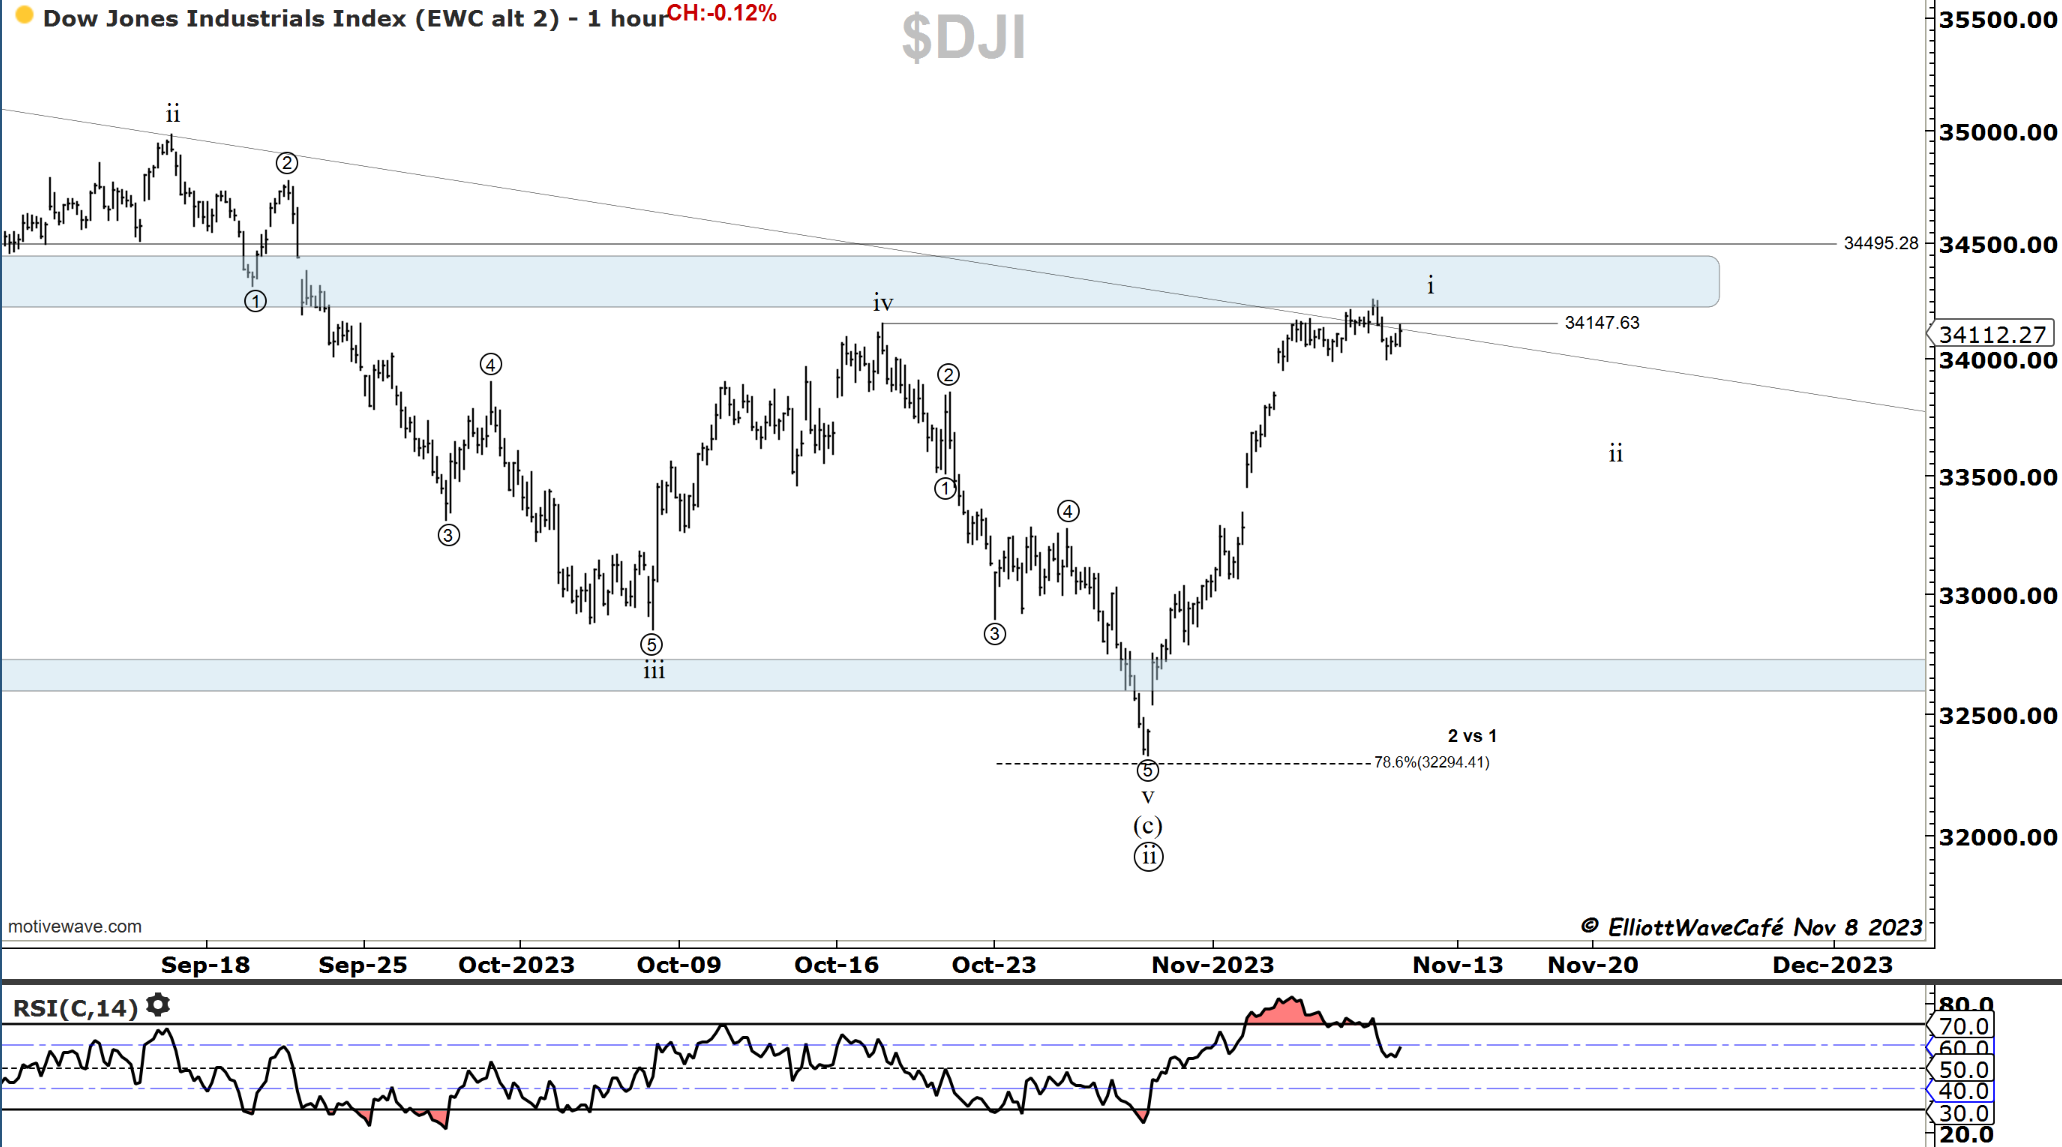This screenshot has width=2062, height=1147.
Task: Click the circled 2 below the ii peak
Action: click(x=287, y=163)
